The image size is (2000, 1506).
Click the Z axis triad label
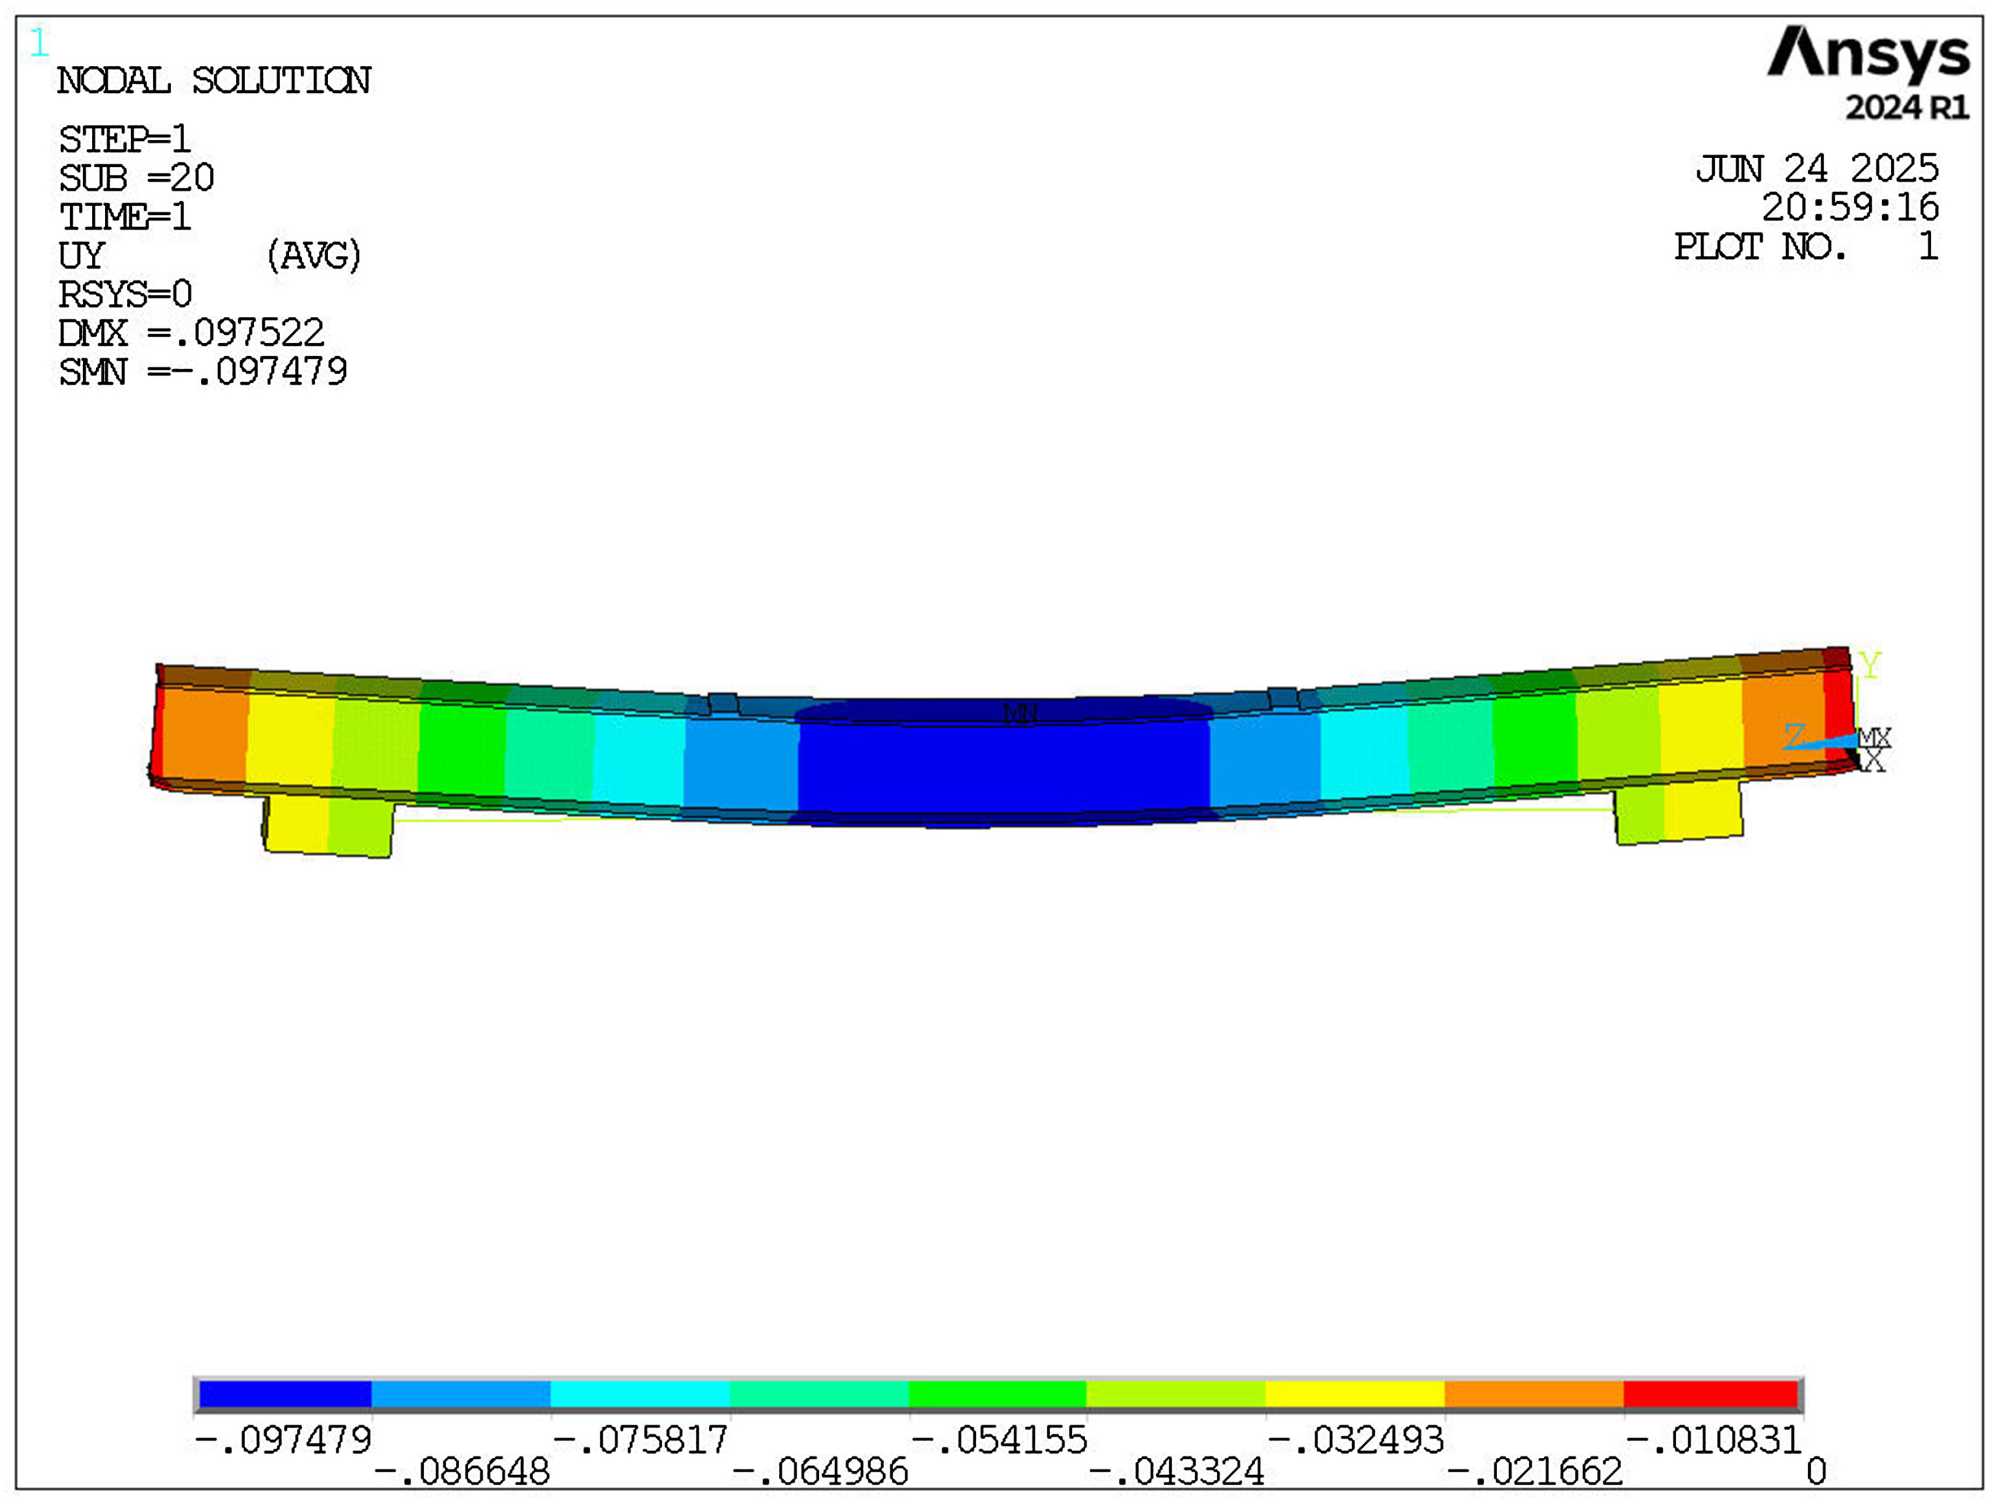1795,736
